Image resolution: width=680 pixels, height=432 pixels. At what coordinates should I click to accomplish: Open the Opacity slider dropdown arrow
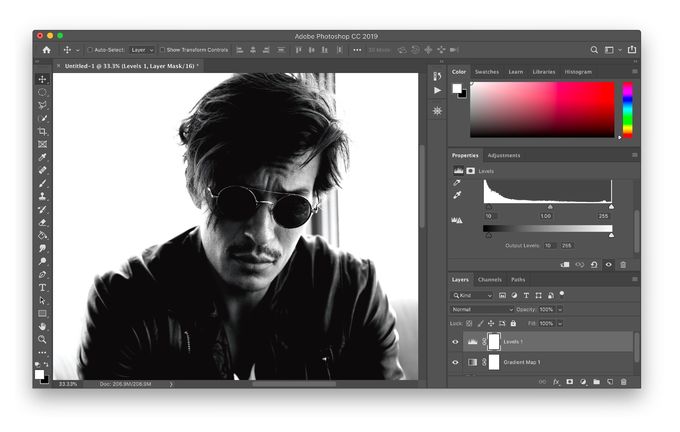560,309
